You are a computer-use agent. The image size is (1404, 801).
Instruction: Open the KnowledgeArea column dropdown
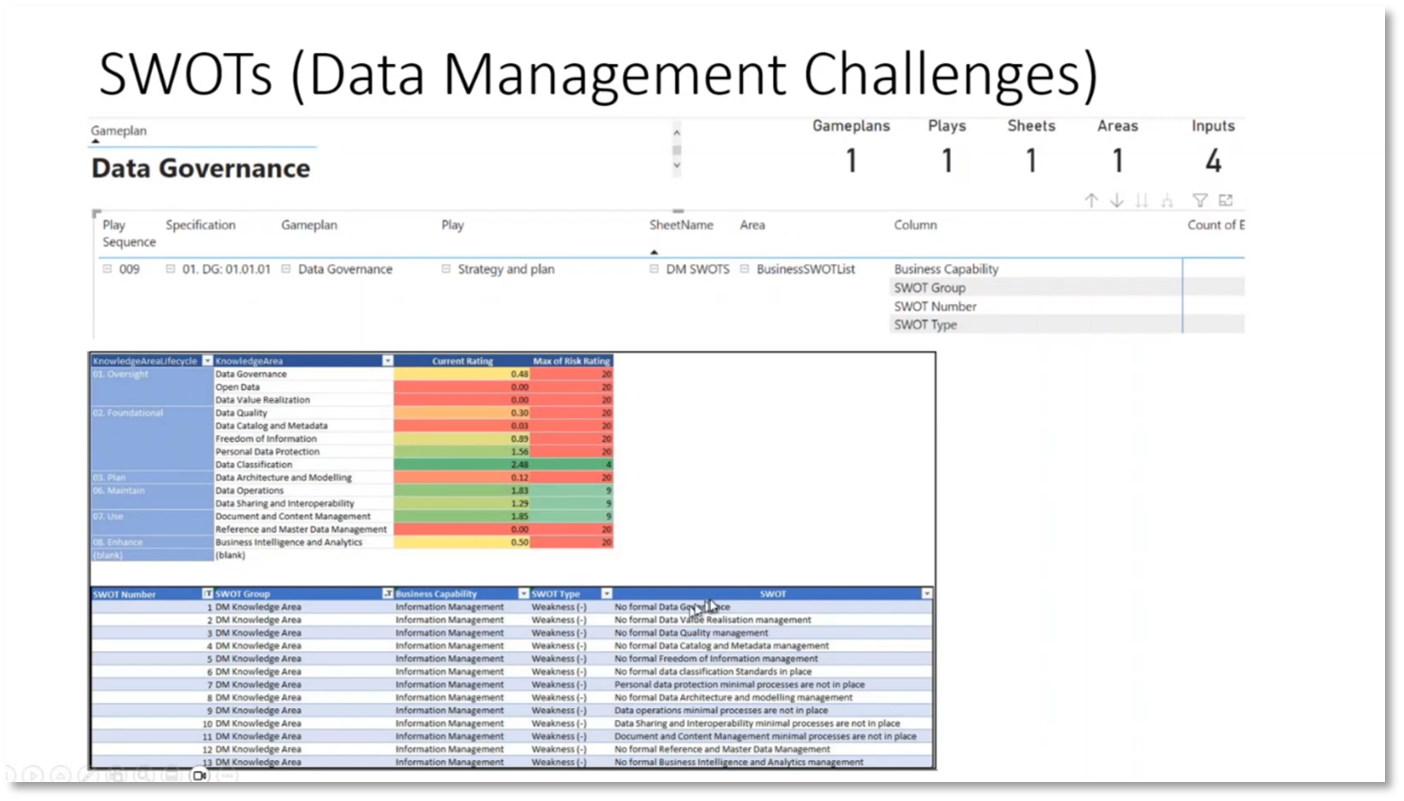pyautogui.click(x=388, y=360)
